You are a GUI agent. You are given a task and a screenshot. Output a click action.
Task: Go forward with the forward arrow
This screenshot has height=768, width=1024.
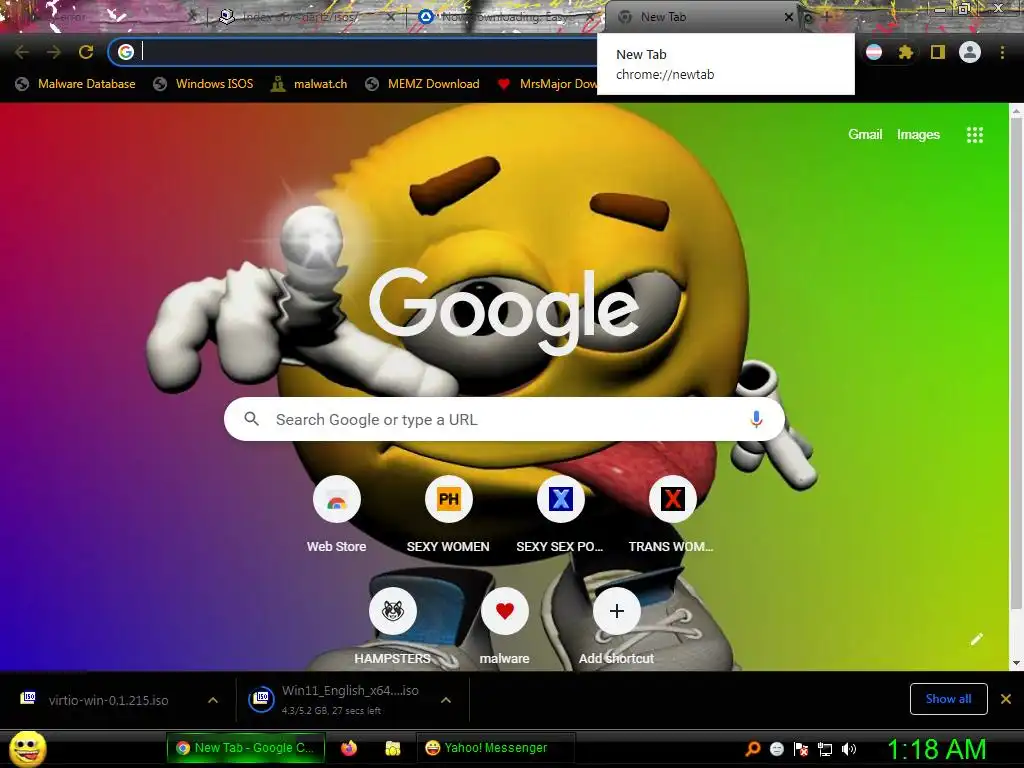(54, 52)
